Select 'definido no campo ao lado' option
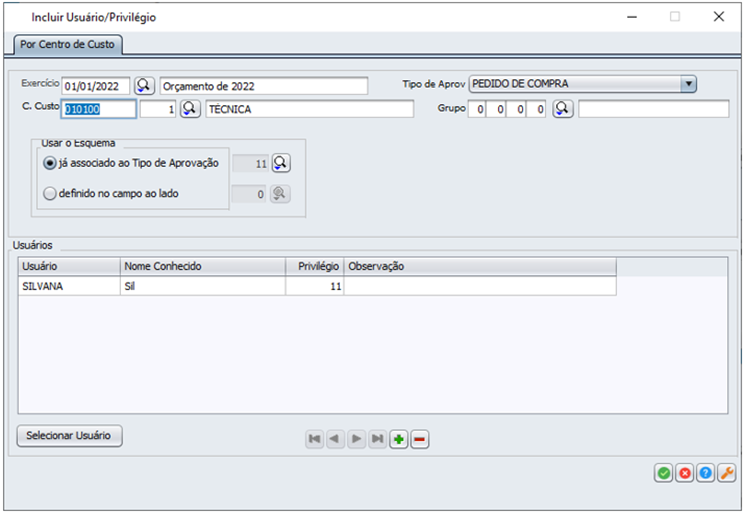744x513 pixels. coord(50,194)
